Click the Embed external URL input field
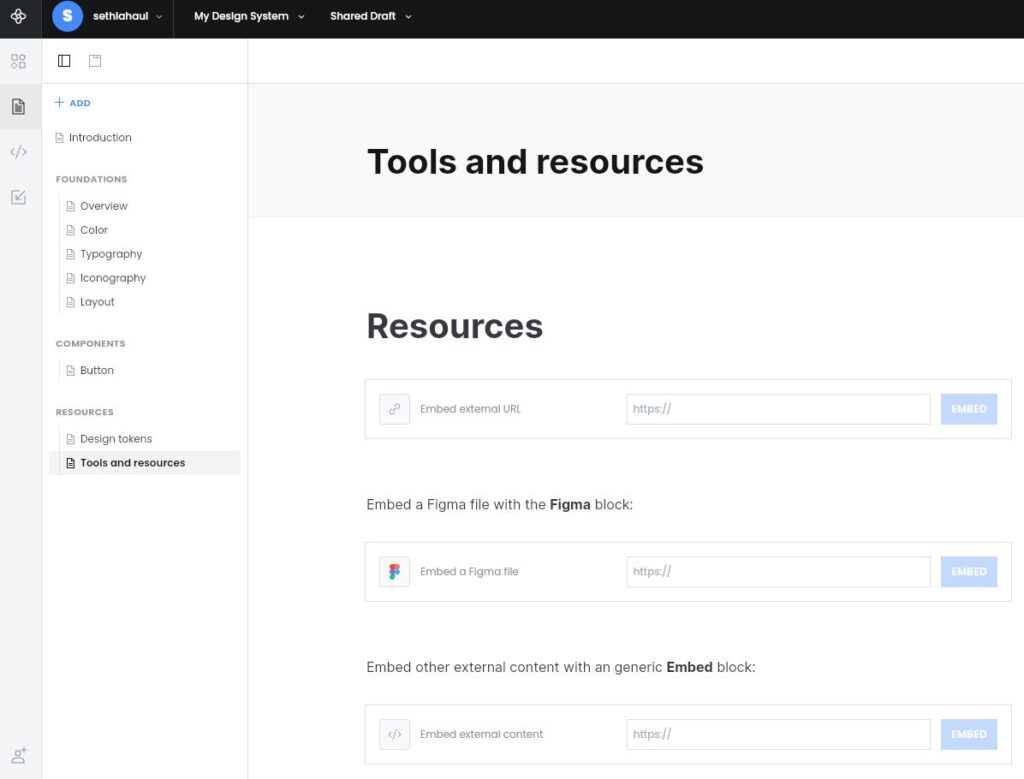The image size is (1024, 779). tap(778, 409)
